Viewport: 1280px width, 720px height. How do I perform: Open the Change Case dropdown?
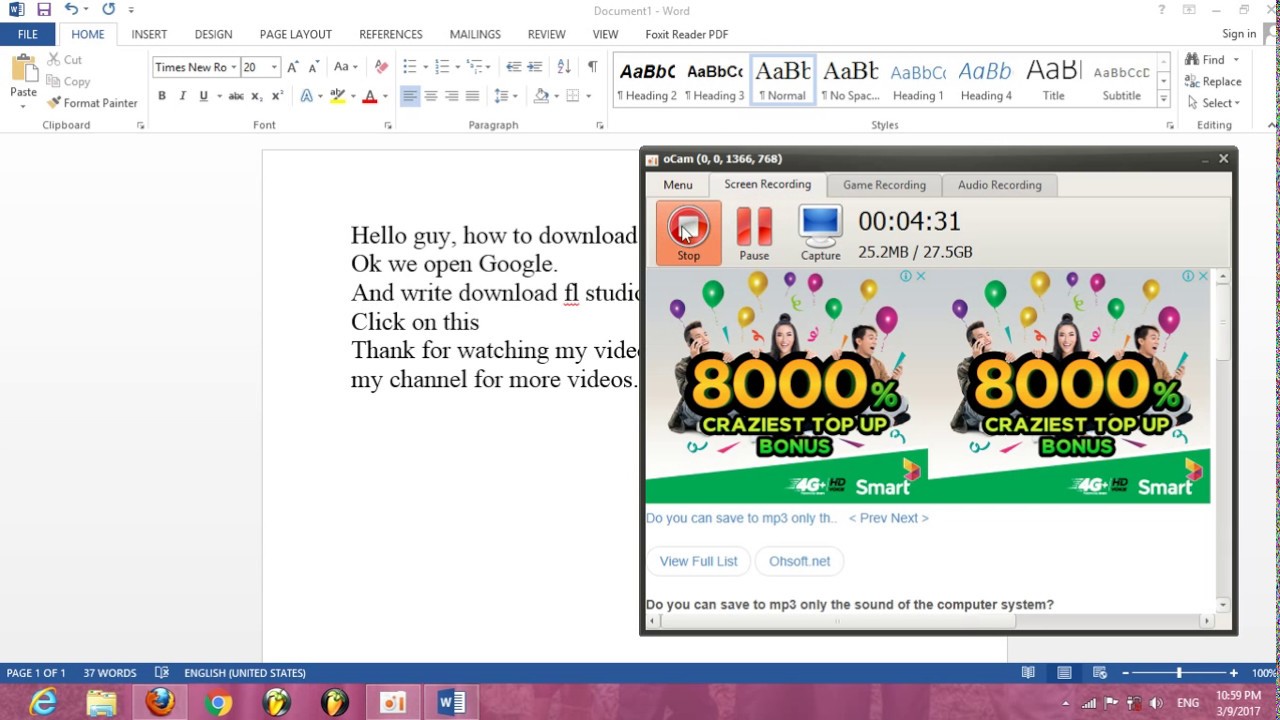coord(346,67)
